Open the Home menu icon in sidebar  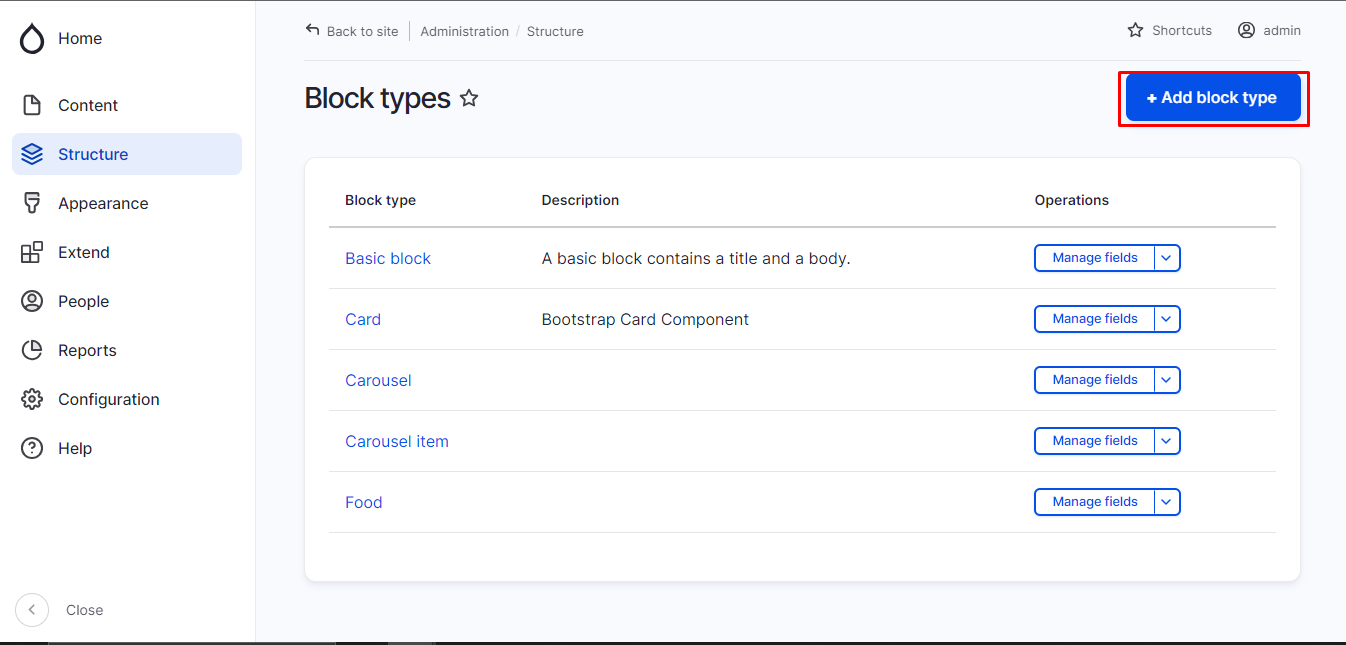pos(32,38)
